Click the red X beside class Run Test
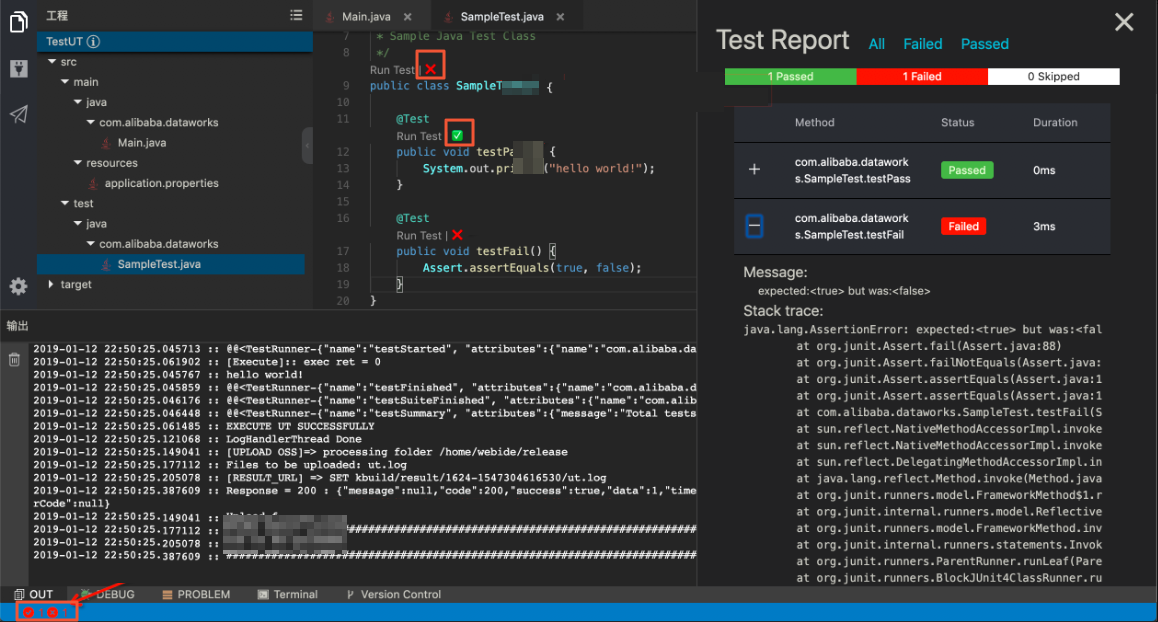Image resolution: width=1158 pixels, height=622 pixels. pos(430,70)
